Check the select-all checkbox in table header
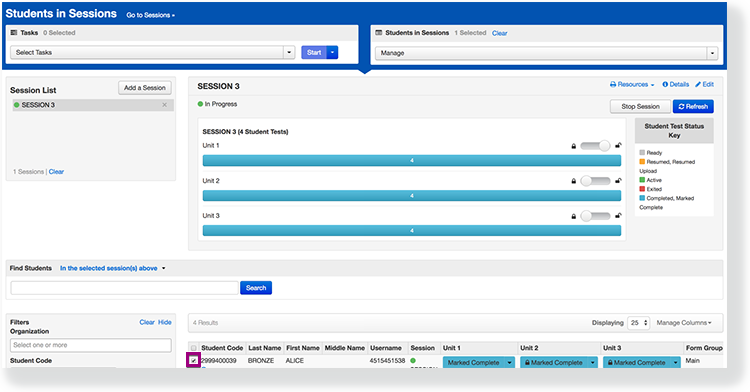Screen dimensions: 750x392 [x=193, y=348]
